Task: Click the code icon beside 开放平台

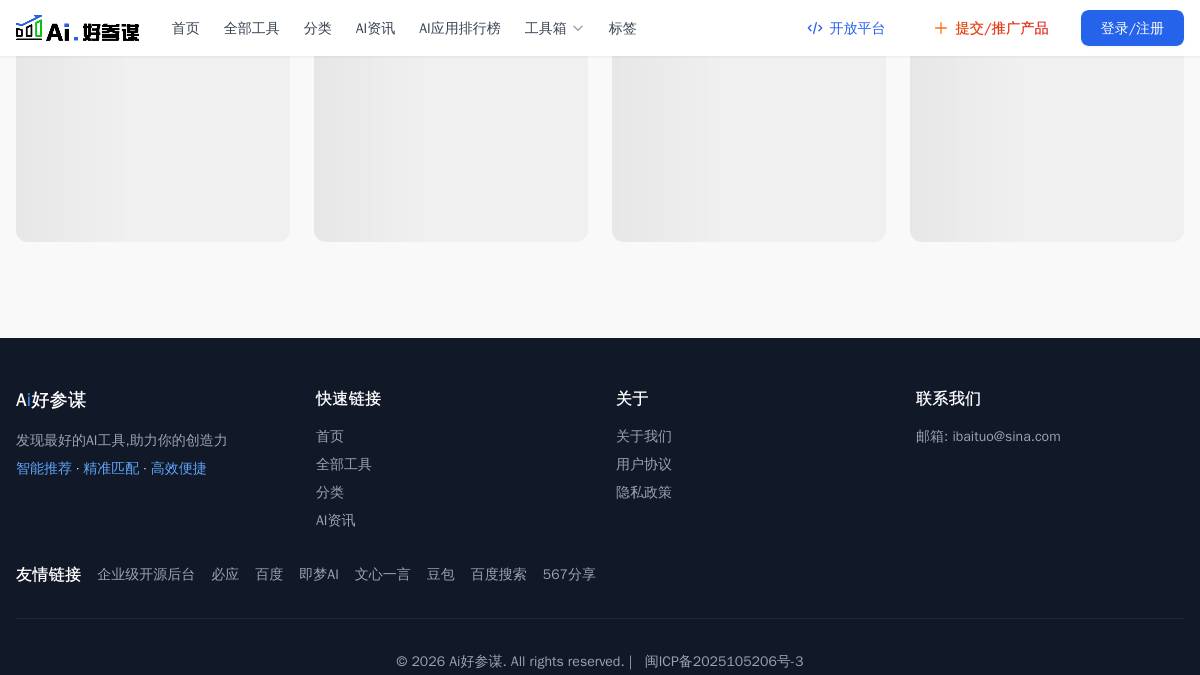Action: point(815,28)
